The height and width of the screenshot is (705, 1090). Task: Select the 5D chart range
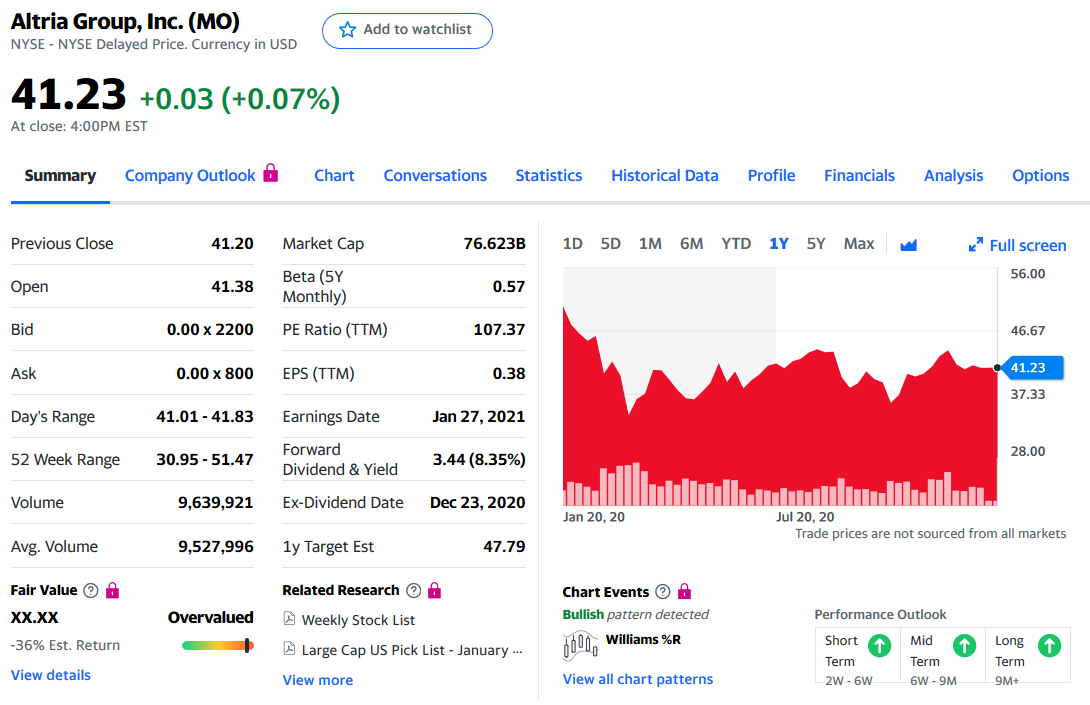(x=610, y=243)
